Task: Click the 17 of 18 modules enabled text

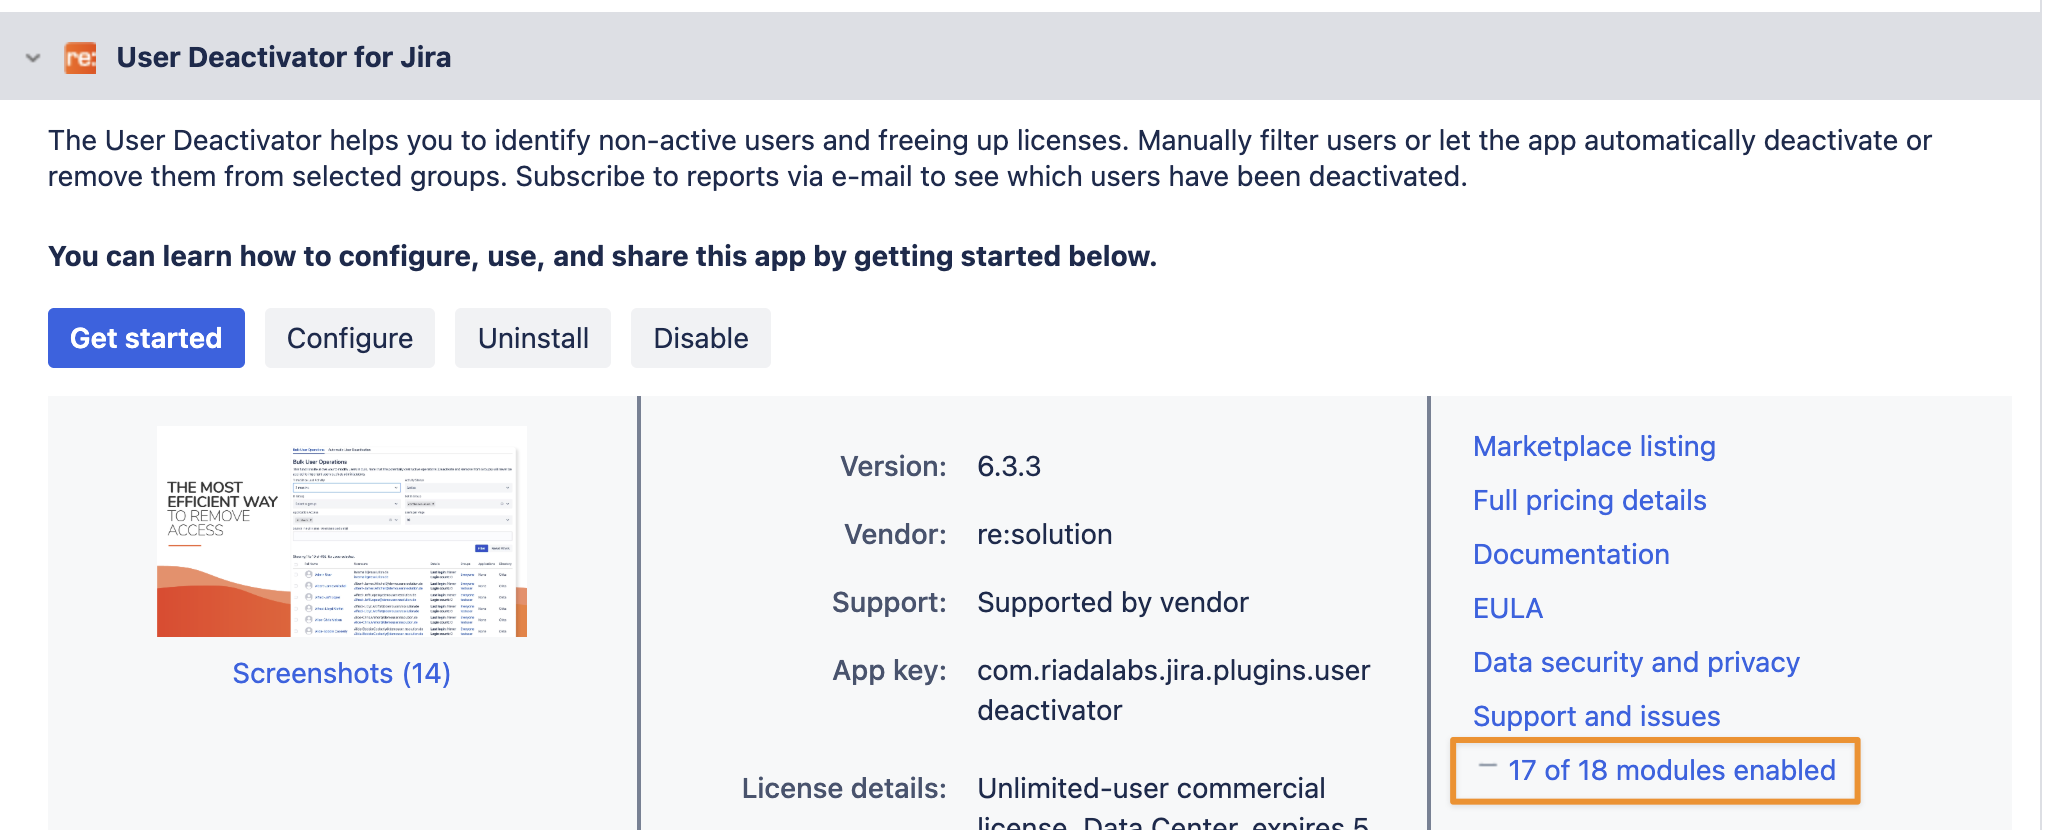Action: (1671, 770)
